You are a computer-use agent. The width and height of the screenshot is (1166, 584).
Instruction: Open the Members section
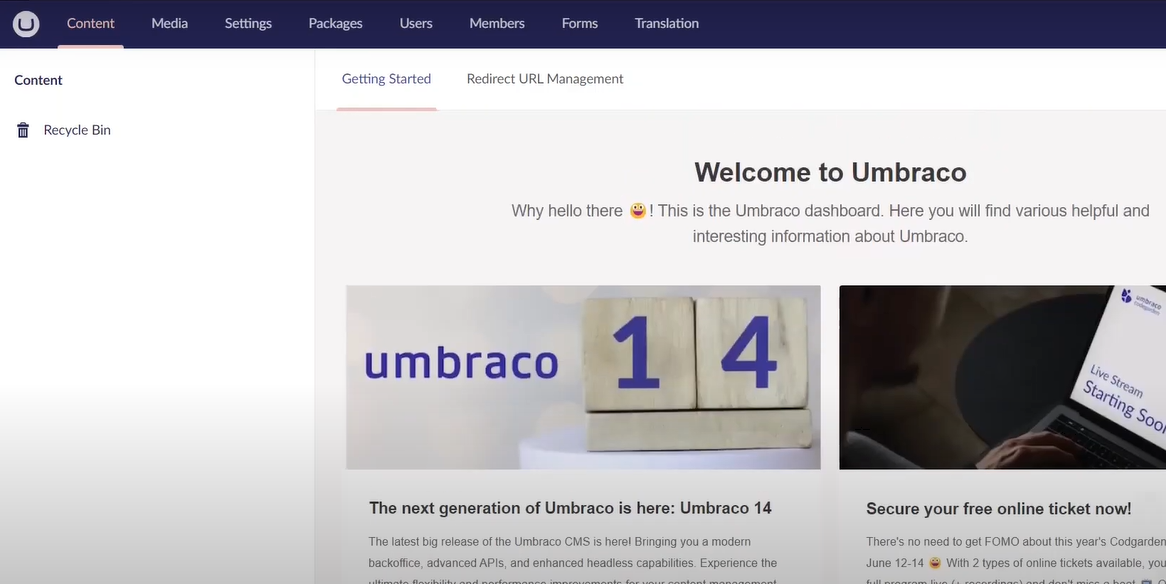497,23
